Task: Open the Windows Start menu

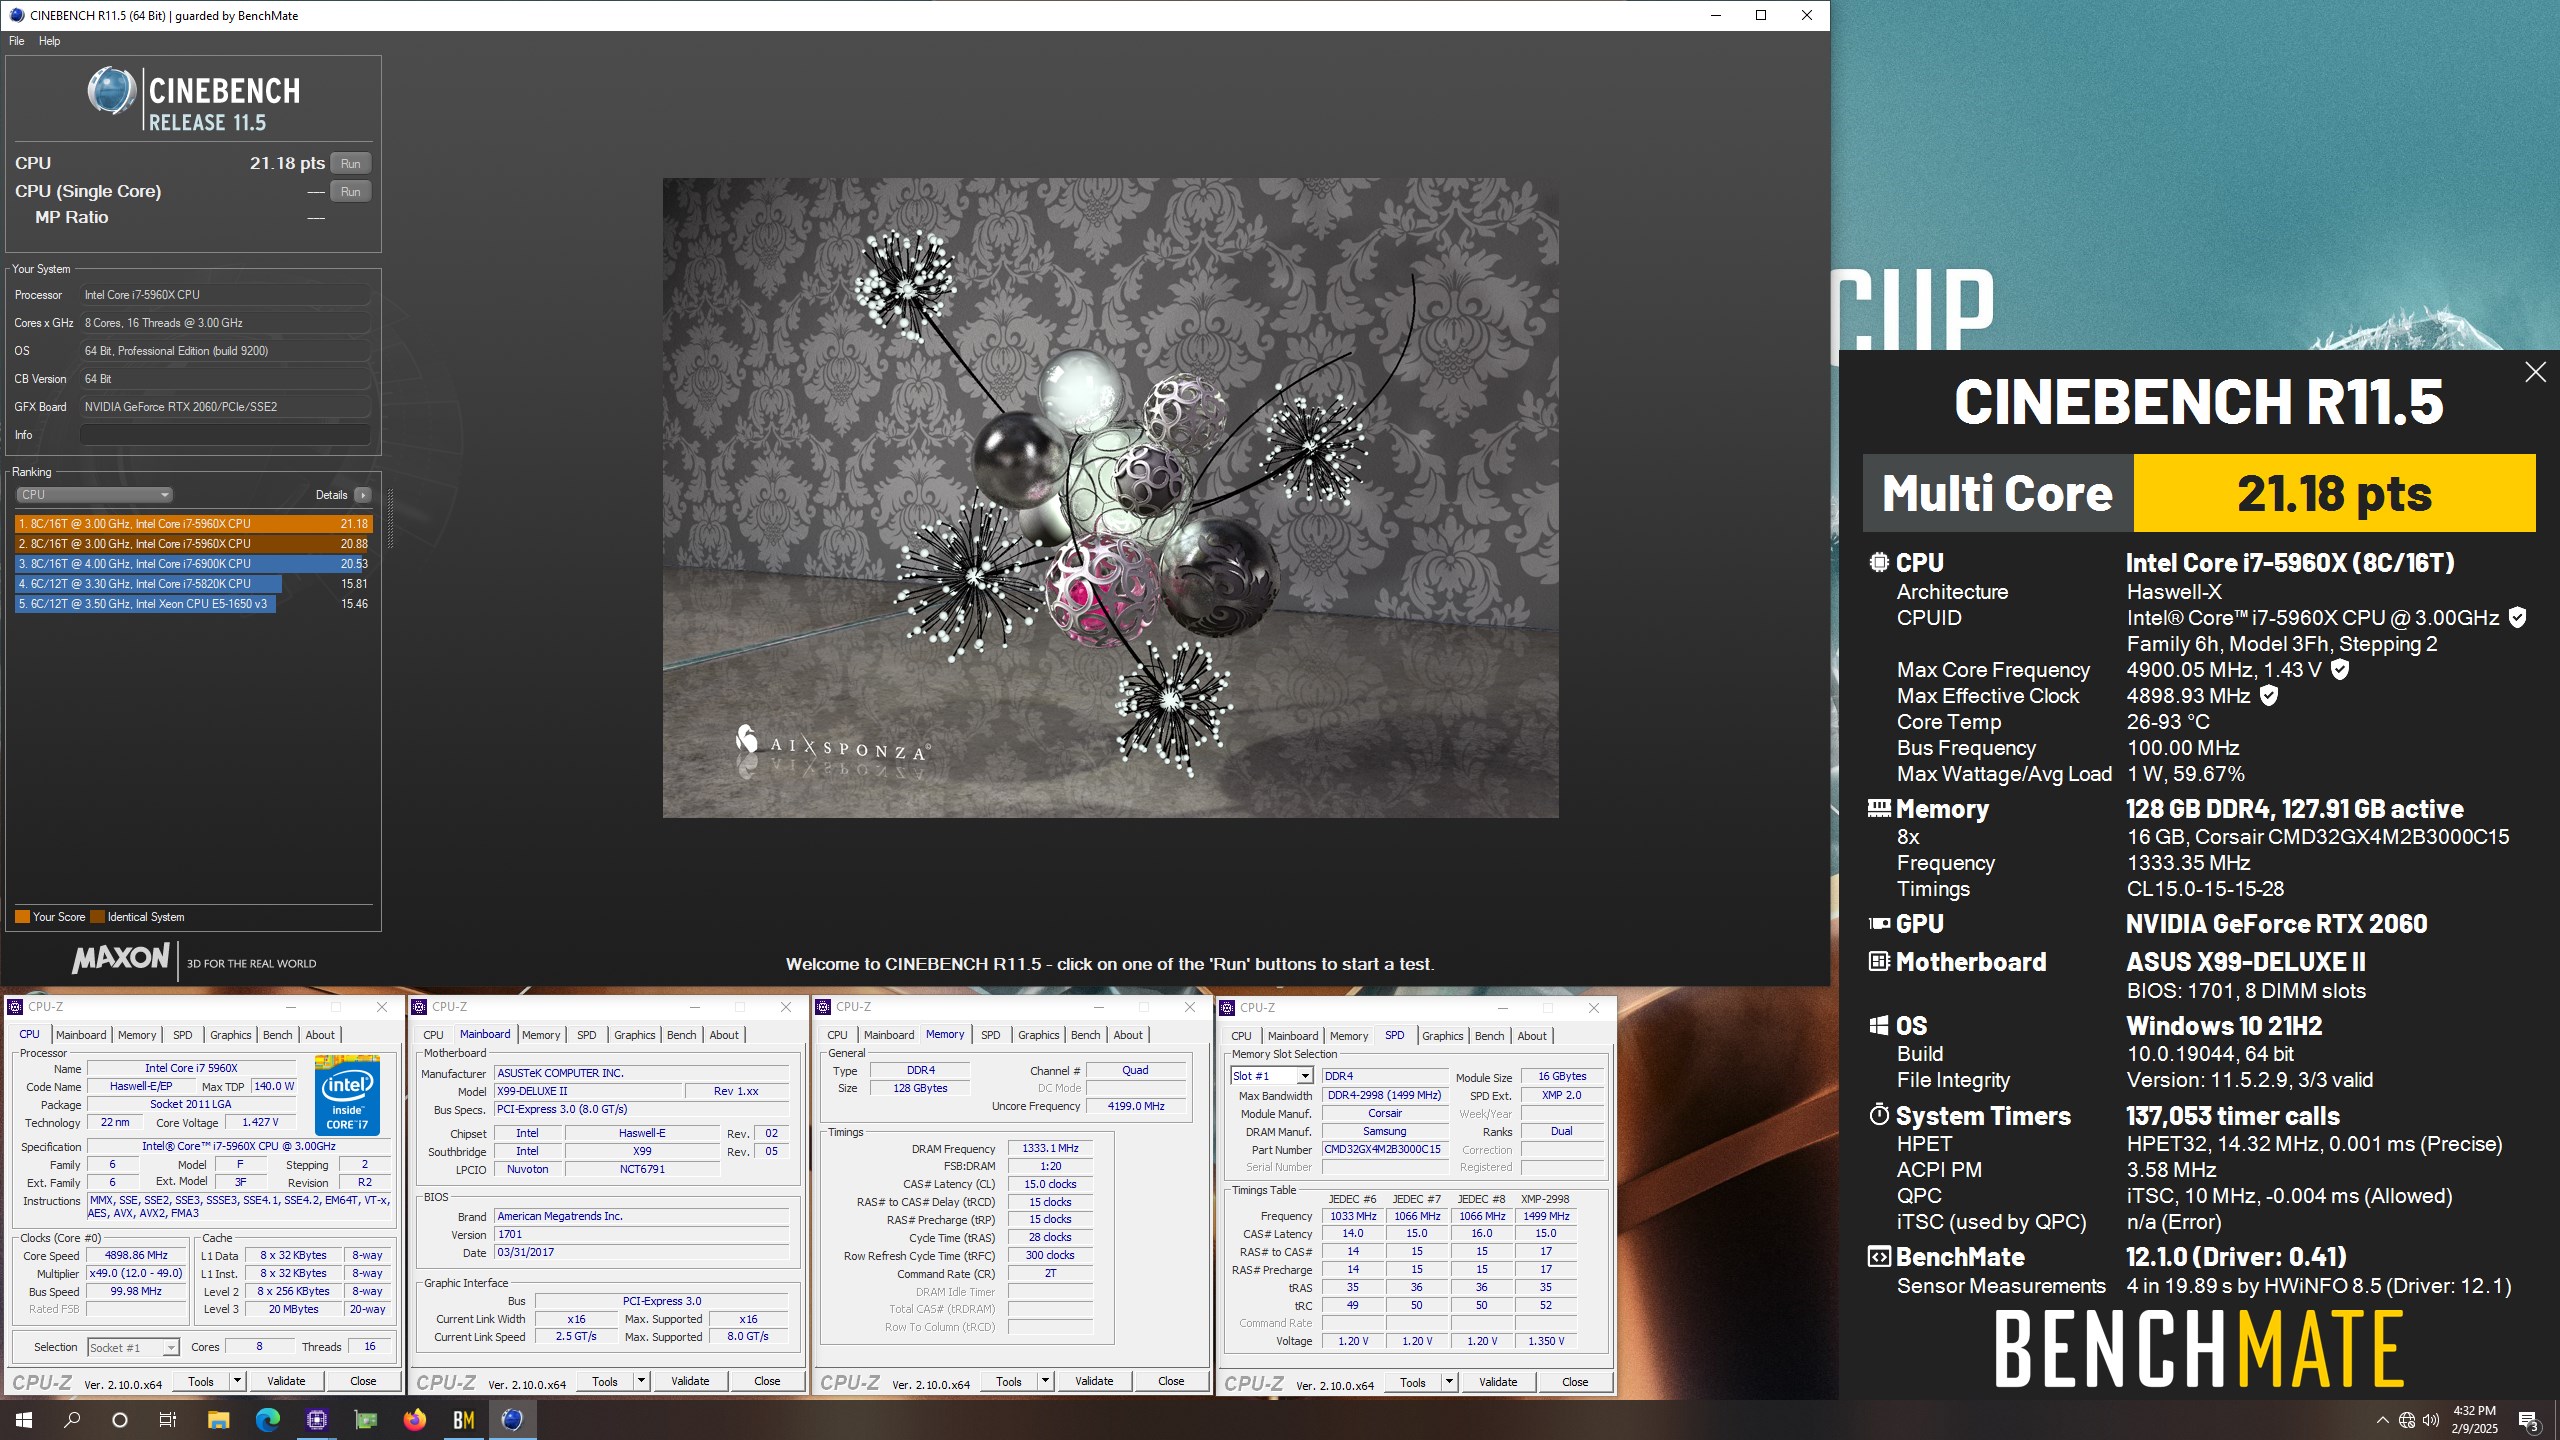Action: coord(24,1419)
